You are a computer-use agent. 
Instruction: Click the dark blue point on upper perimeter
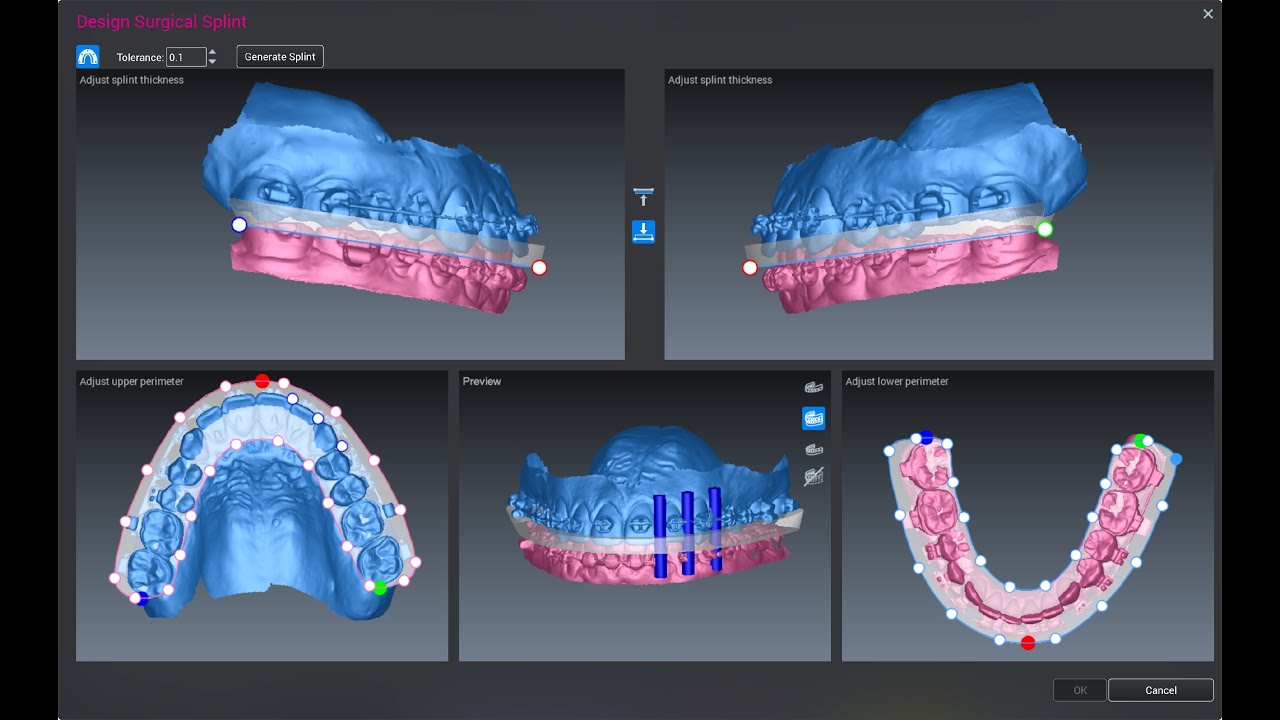point(142,597)
